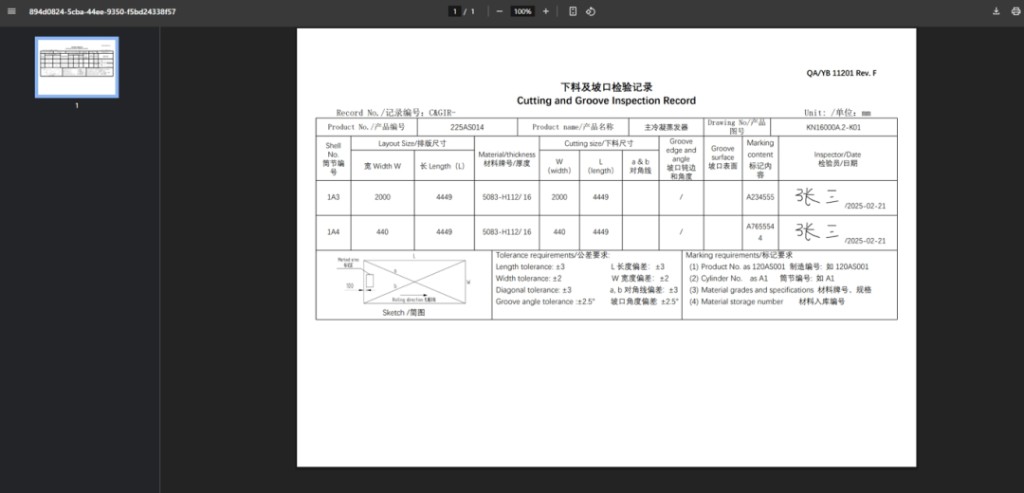Click the Inspector/Date column header
Image resolution: width=1024 pixels, height=493 pixels.
pyautogui.click(x=837, y=159)
